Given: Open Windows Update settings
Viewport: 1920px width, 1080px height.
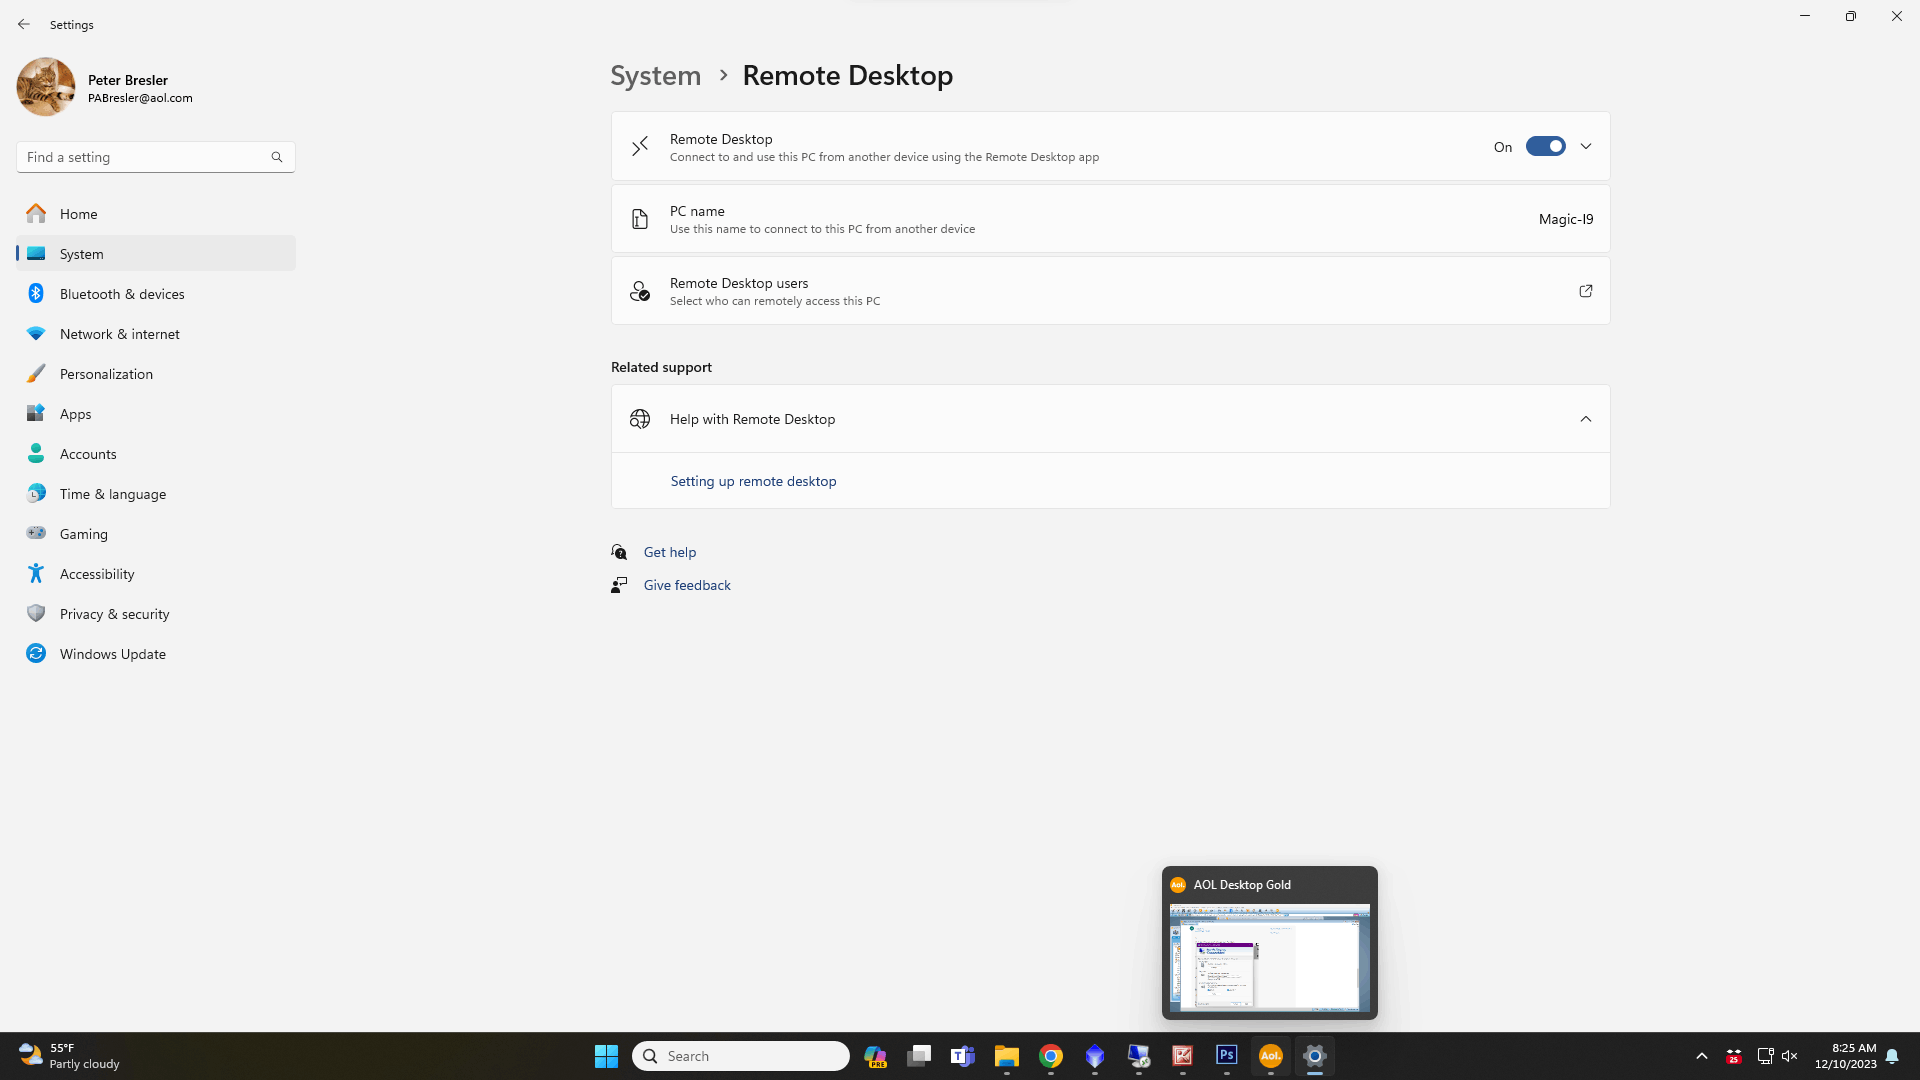Looking at the screenshot, I should (x=156, y=654).
